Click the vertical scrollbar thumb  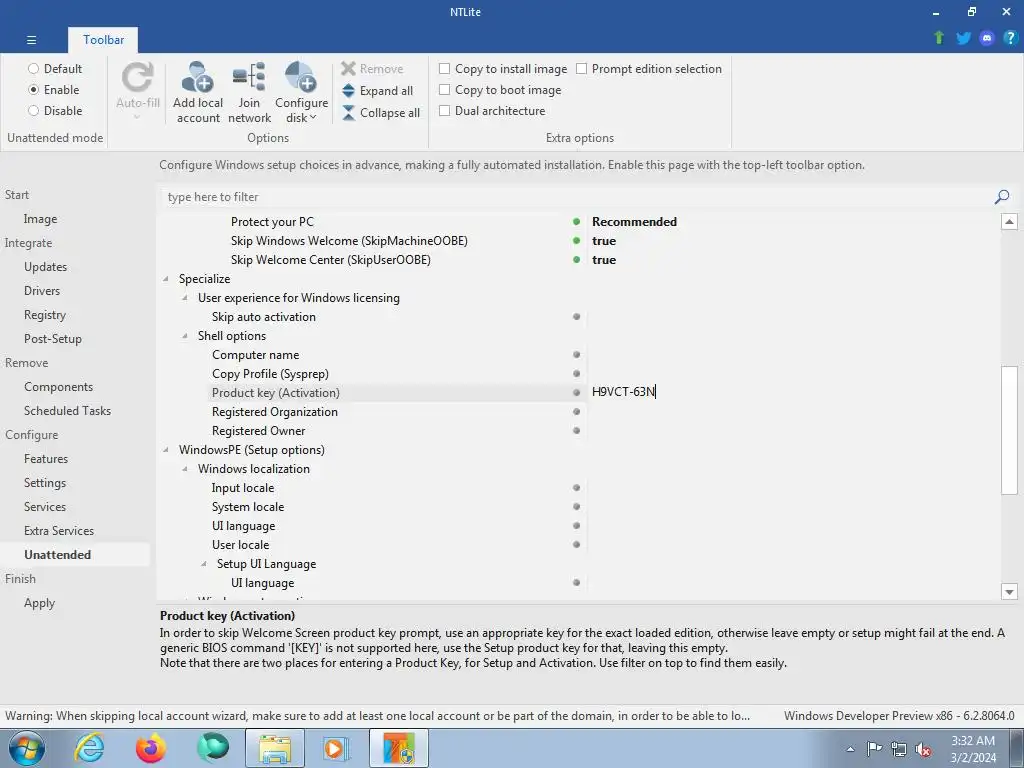pyautogui.click(x=1009, y=430)
